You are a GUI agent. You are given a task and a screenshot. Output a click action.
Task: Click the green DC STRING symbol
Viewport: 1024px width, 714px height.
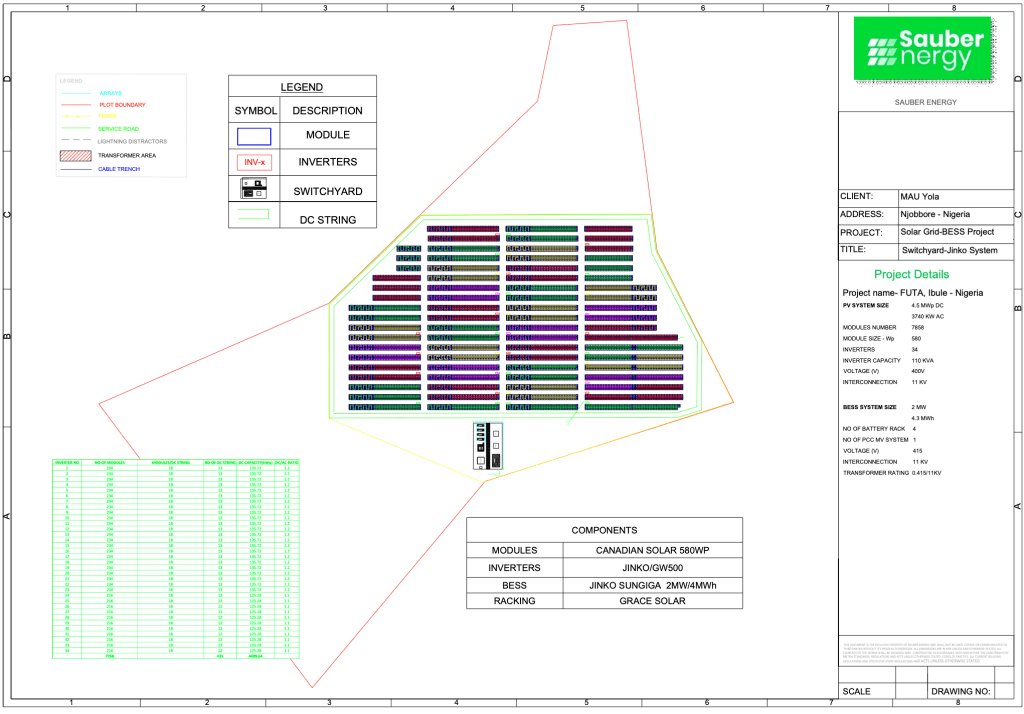pyautogui.click(x=254, y=213)
